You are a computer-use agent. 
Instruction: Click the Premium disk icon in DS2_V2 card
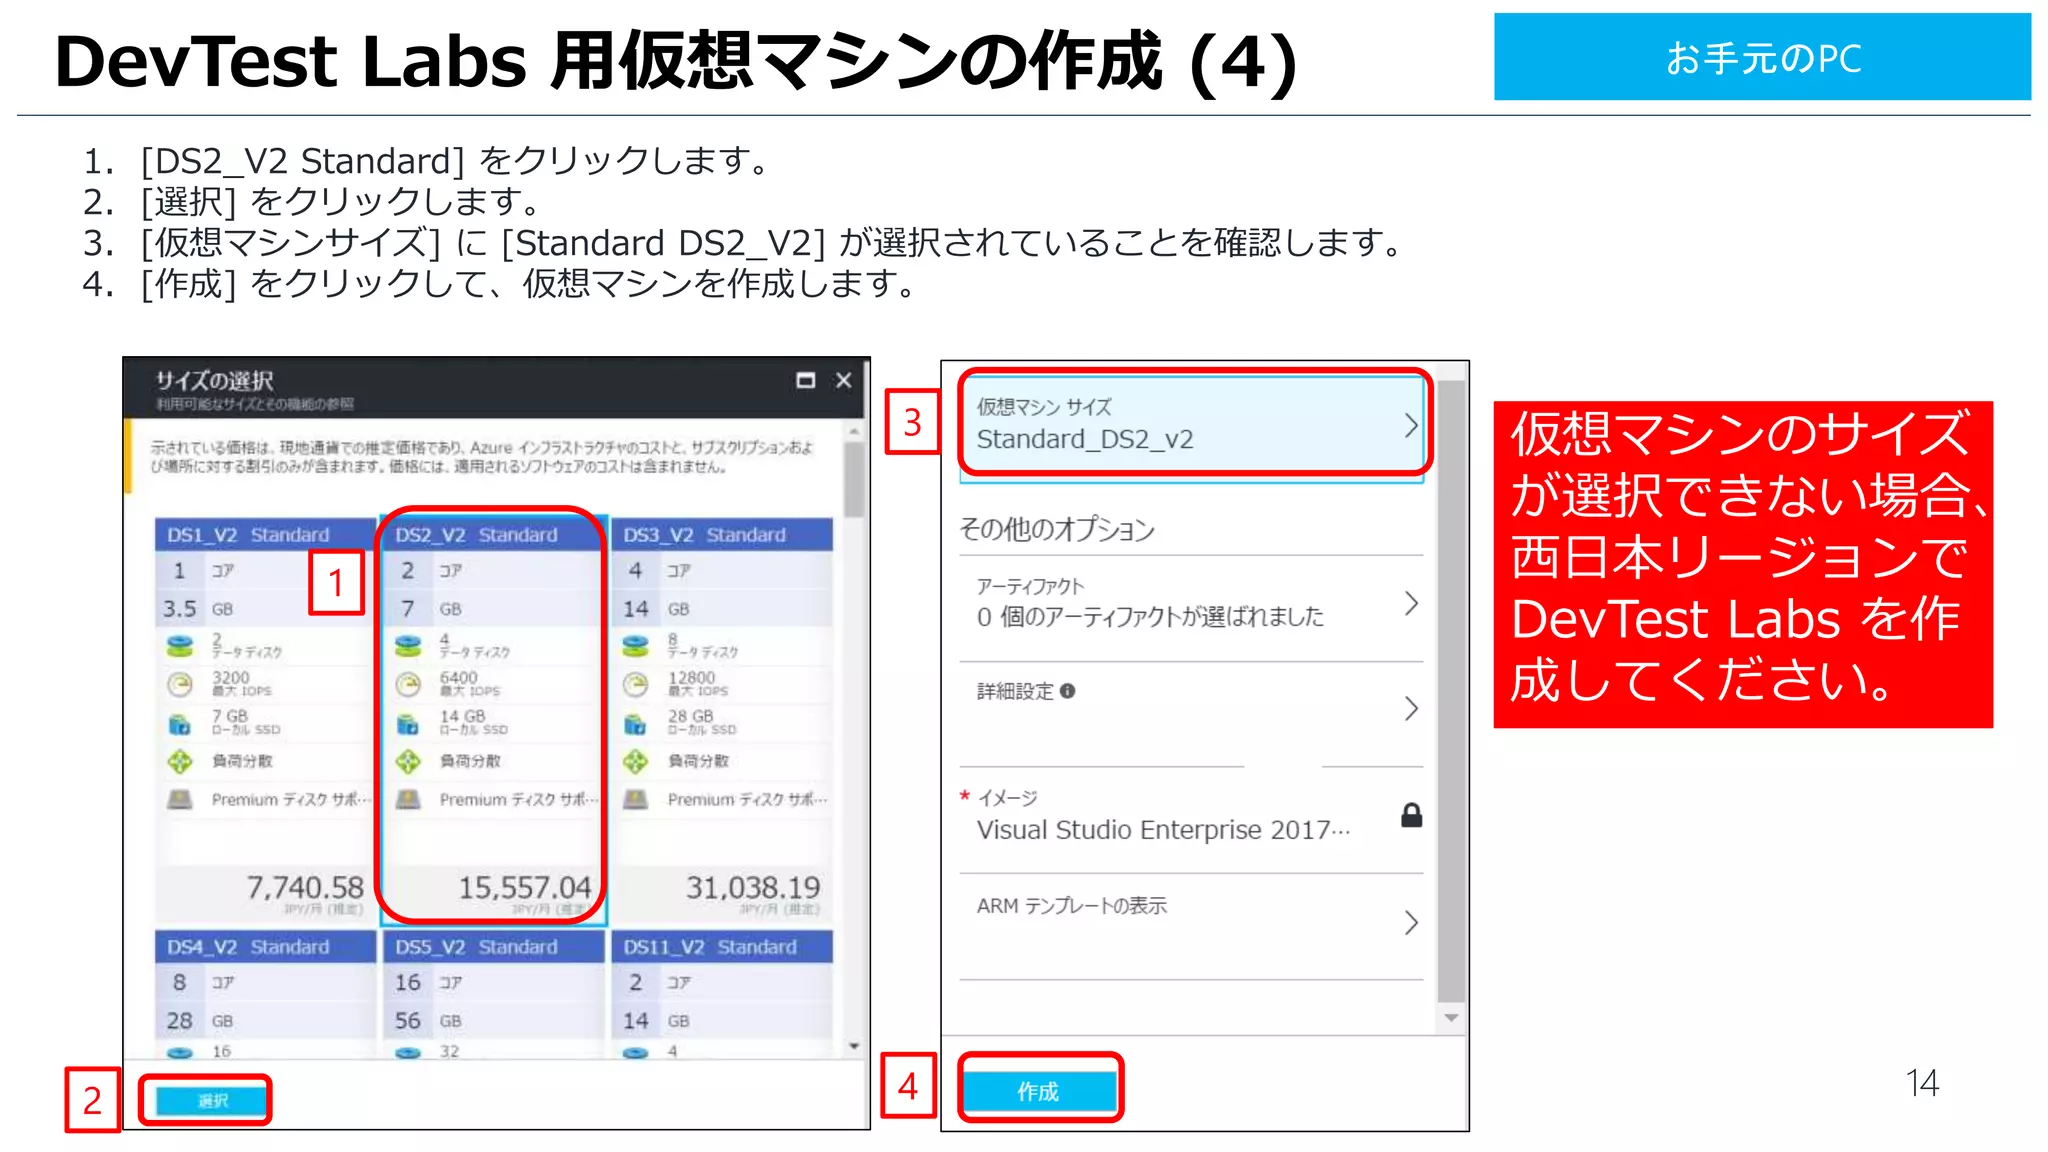pos(408,799)
